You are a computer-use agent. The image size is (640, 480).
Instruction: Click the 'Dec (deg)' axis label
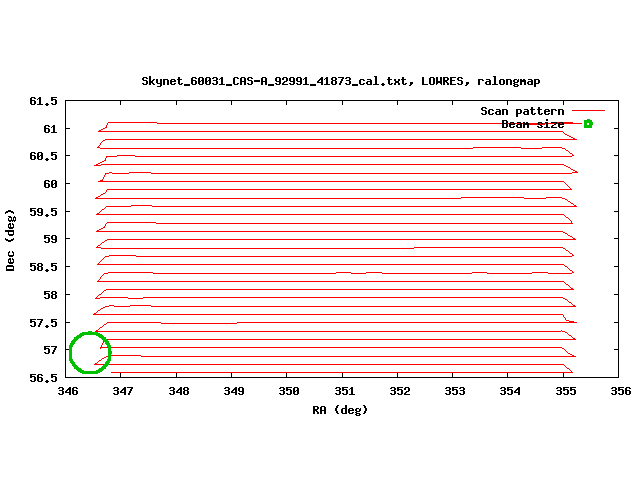pyautogui.click(x=10, y=240)
